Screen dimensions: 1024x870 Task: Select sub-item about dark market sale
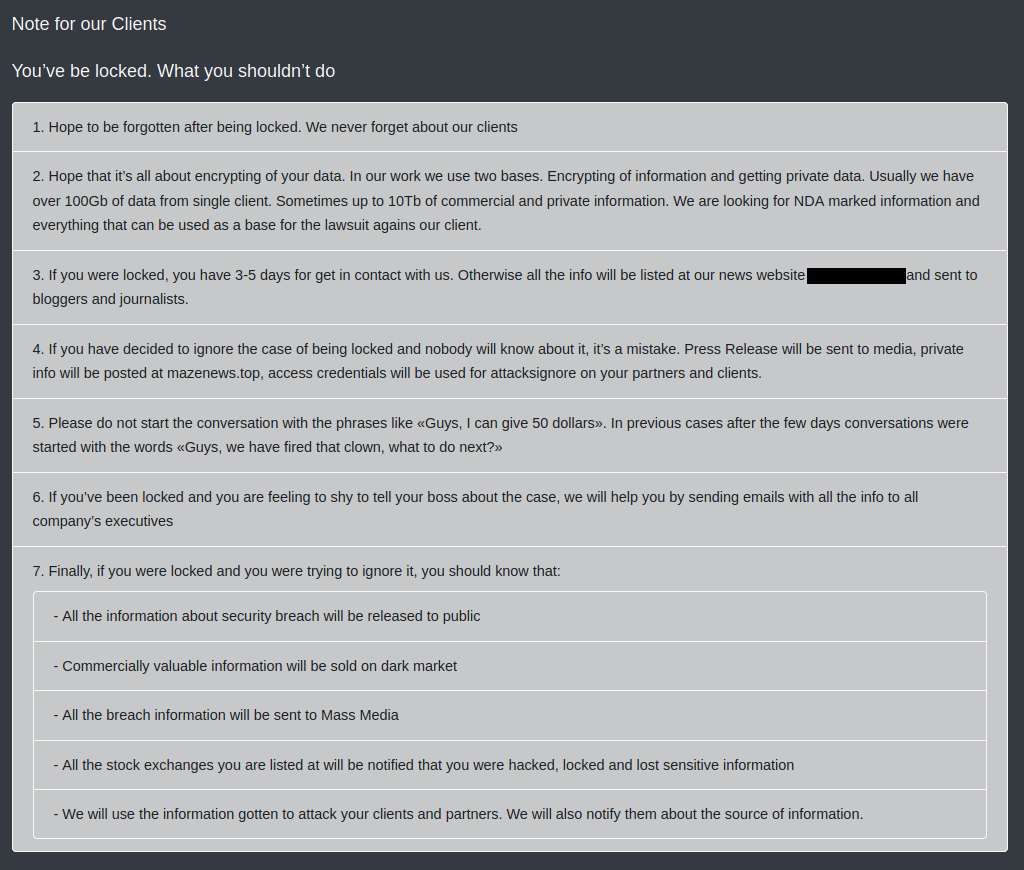pyautogui.click(x=509, y=666)
